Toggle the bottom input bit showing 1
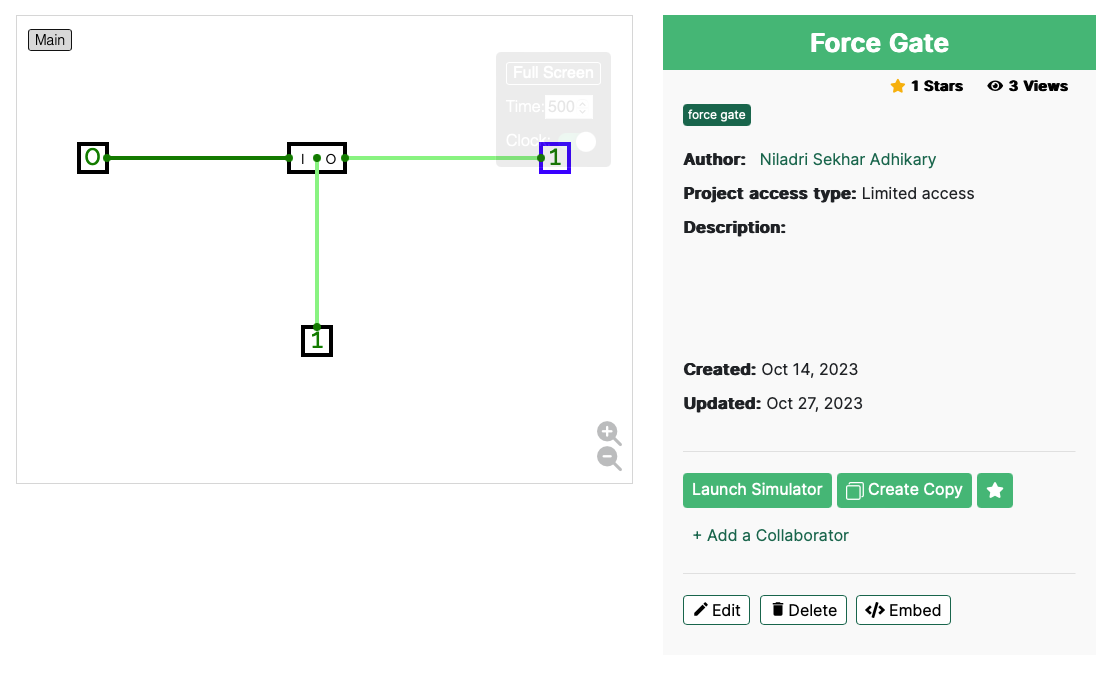This screenshot has width=1111, height=678. coord(317,341)
